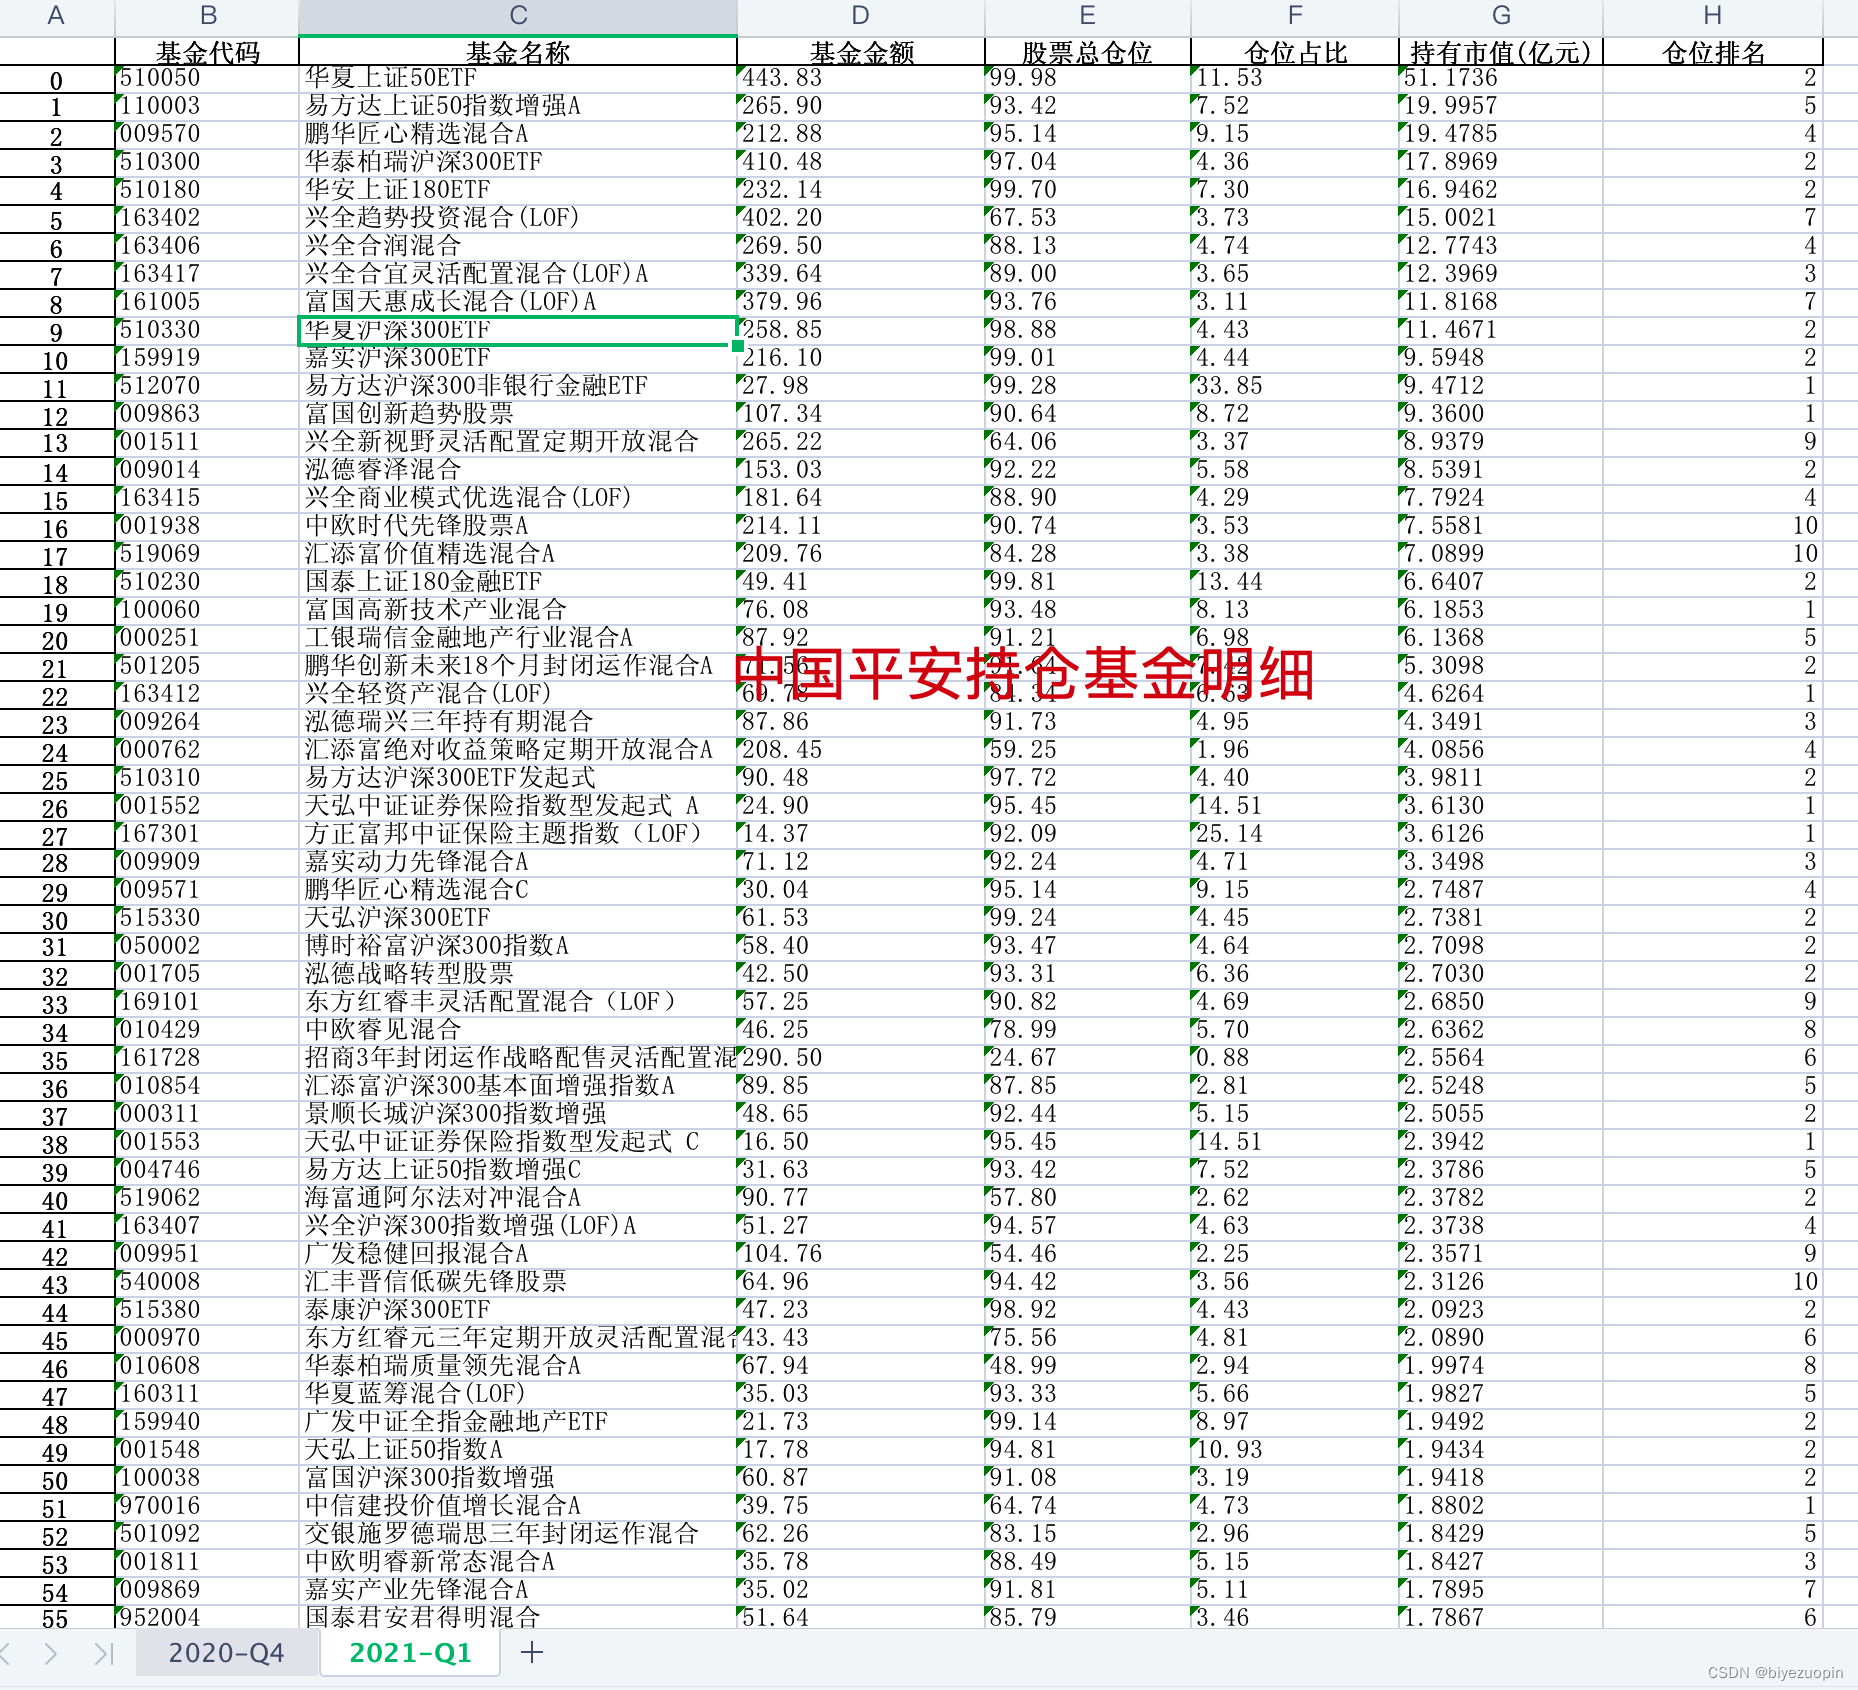
Task: Select cell 广发中证全指金融地产ETF
Action: coord(518,1422)
